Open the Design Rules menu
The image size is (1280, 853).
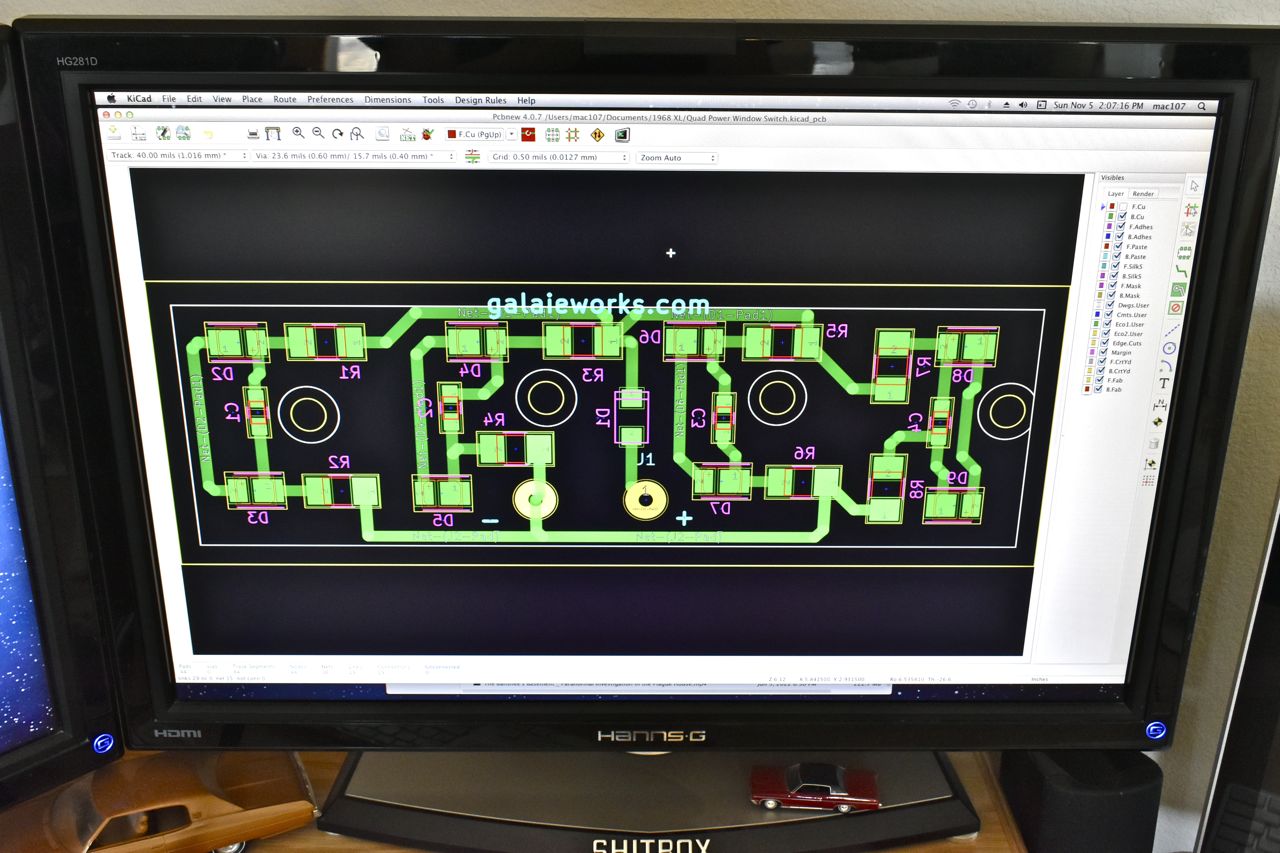[x=480, y=100]
